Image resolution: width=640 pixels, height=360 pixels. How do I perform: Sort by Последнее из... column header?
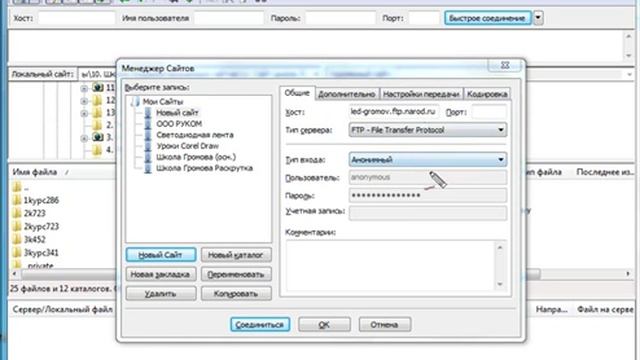pyautogui.click(x=604, y=172)
